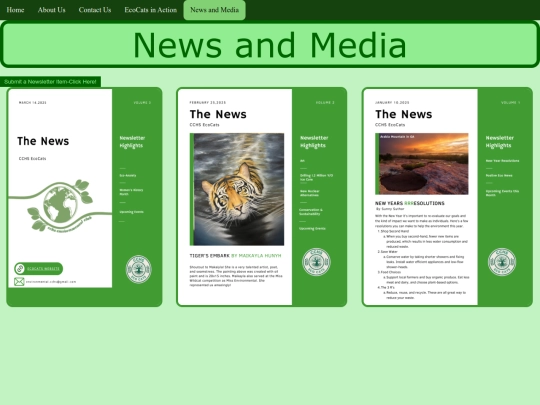Click the February 25 date label
Screen dimensions: 540x405
[x=208, y=103]
